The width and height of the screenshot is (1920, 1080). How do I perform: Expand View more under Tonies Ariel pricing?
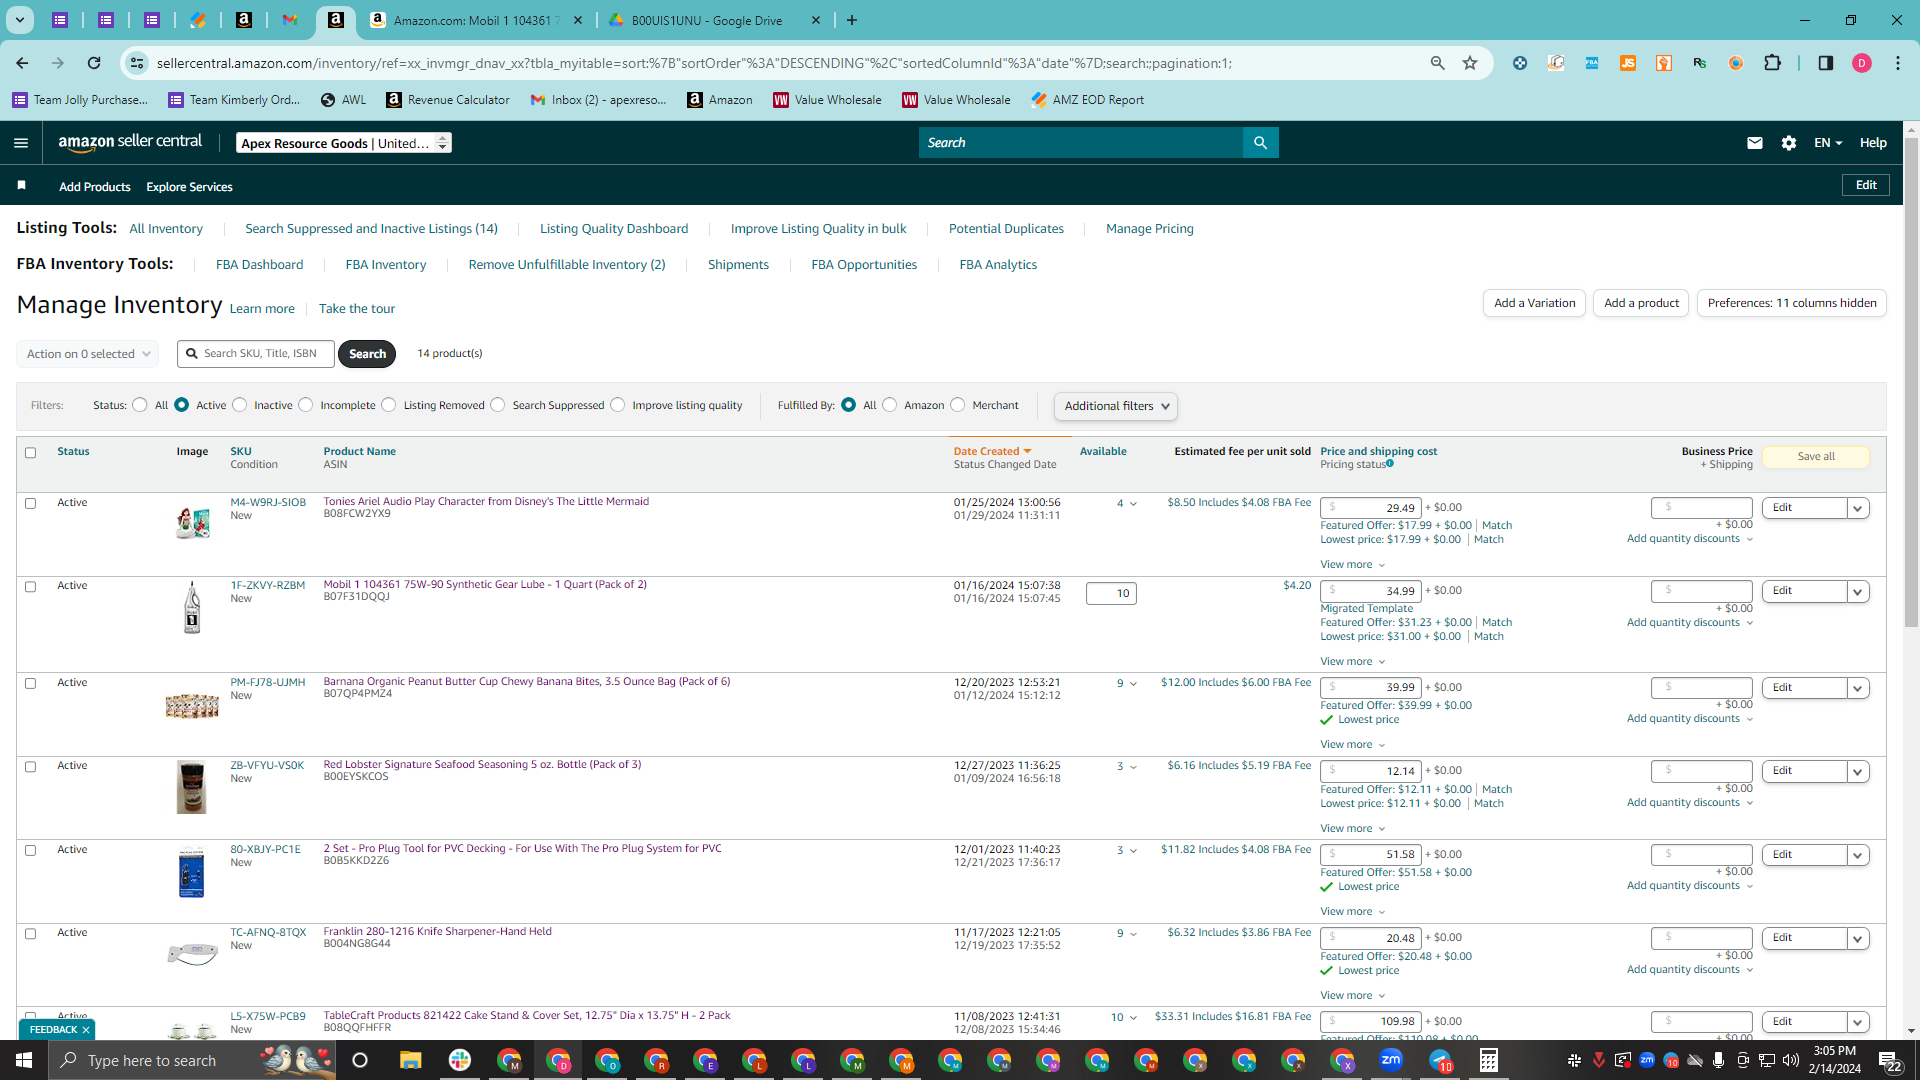coord(1352,565)
